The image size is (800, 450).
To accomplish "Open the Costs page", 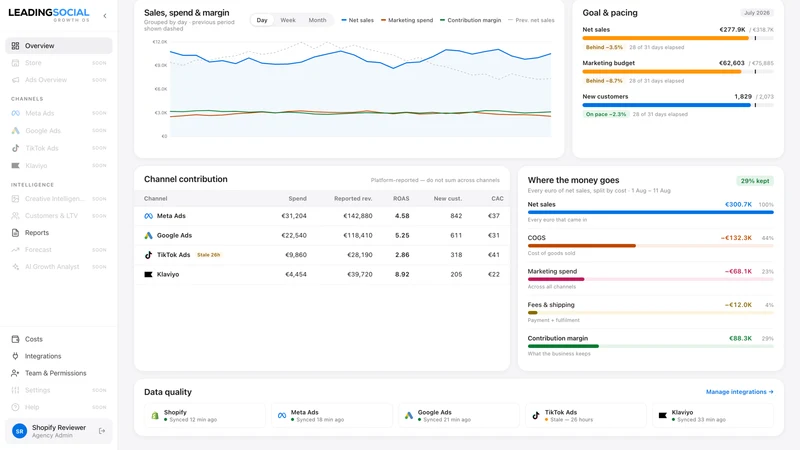I will (x=59, y=339).
